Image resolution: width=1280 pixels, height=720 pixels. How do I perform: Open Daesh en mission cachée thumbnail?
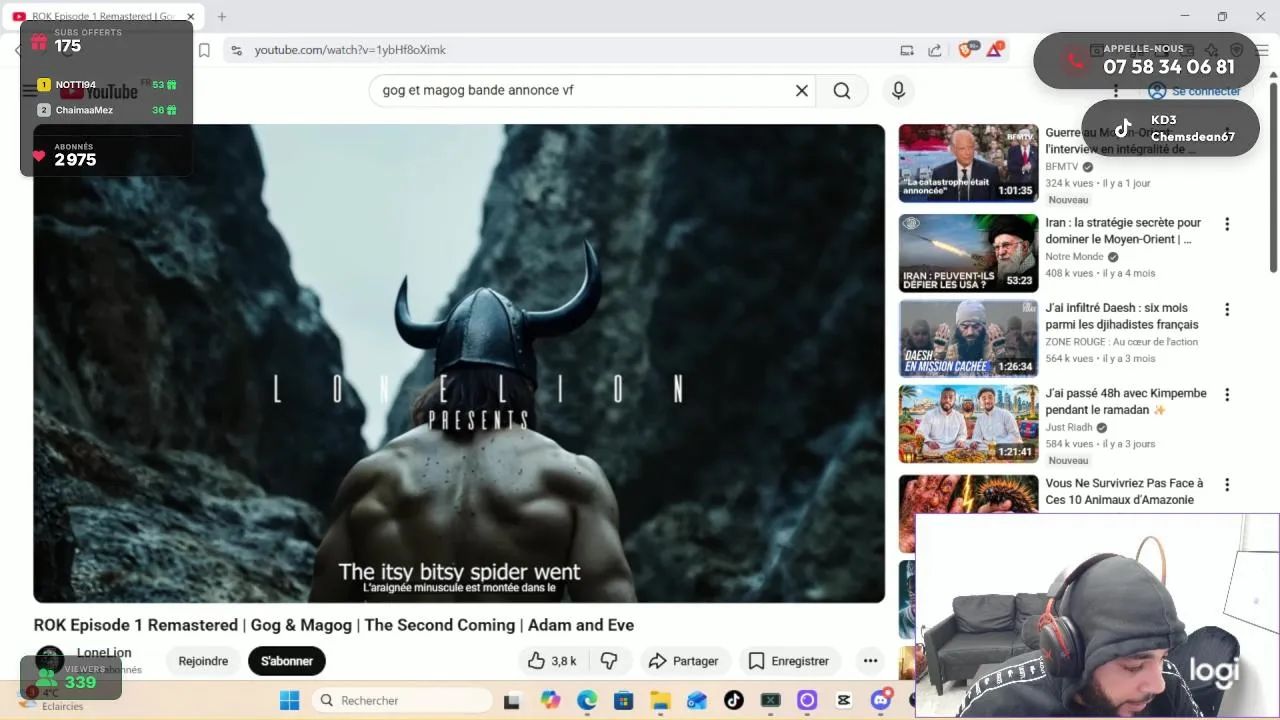pos(968,338)
